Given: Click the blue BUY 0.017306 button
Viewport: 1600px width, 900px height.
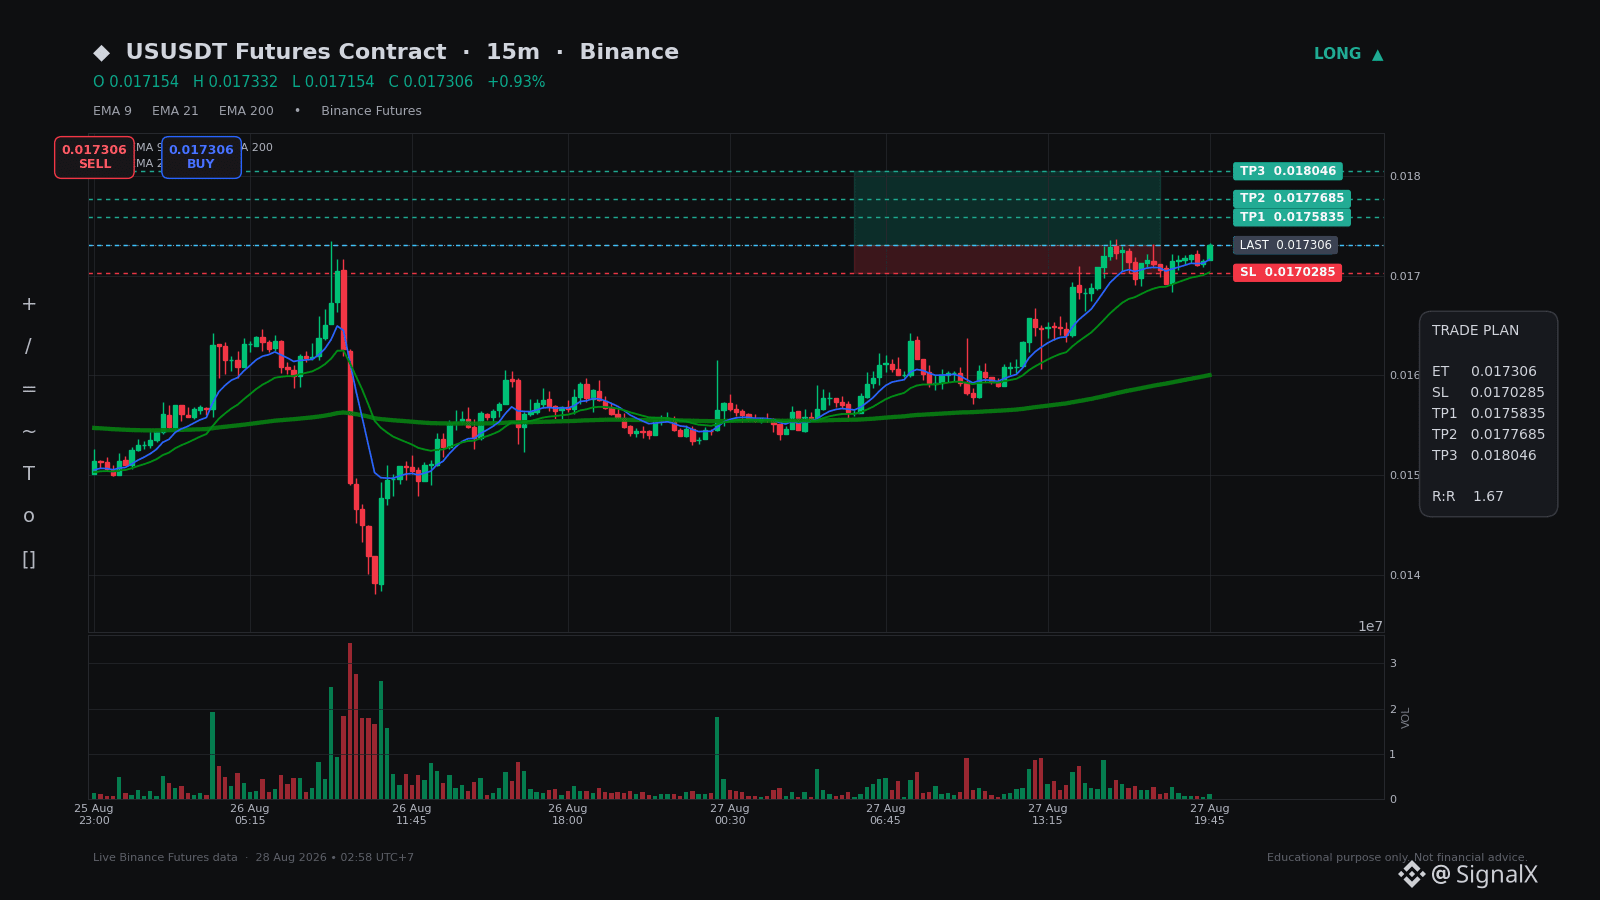Looking at the screenshot, I should [201, 157].
